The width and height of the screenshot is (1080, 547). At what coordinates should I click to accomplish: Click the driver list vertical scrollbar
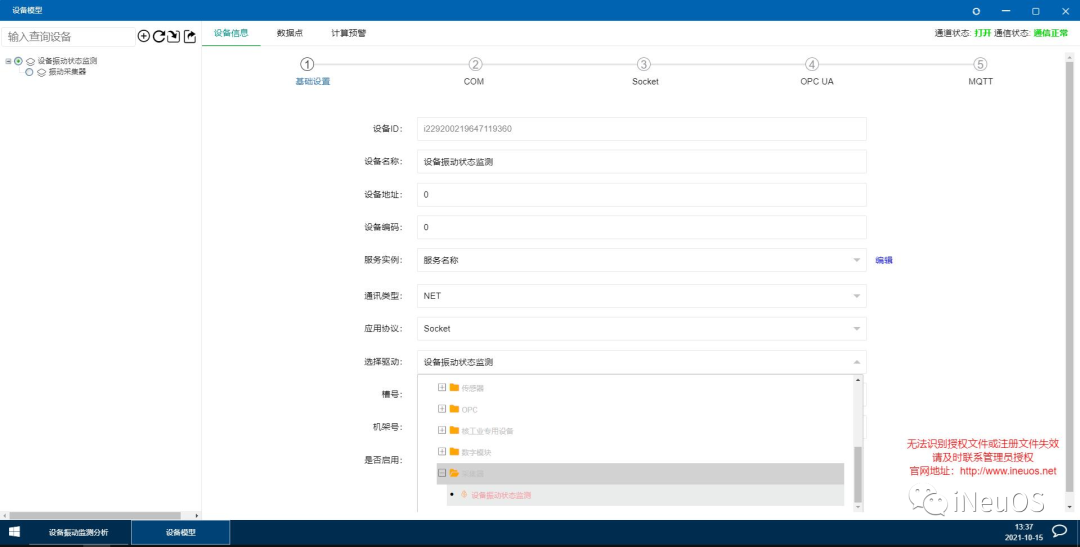tap(858, 474)
